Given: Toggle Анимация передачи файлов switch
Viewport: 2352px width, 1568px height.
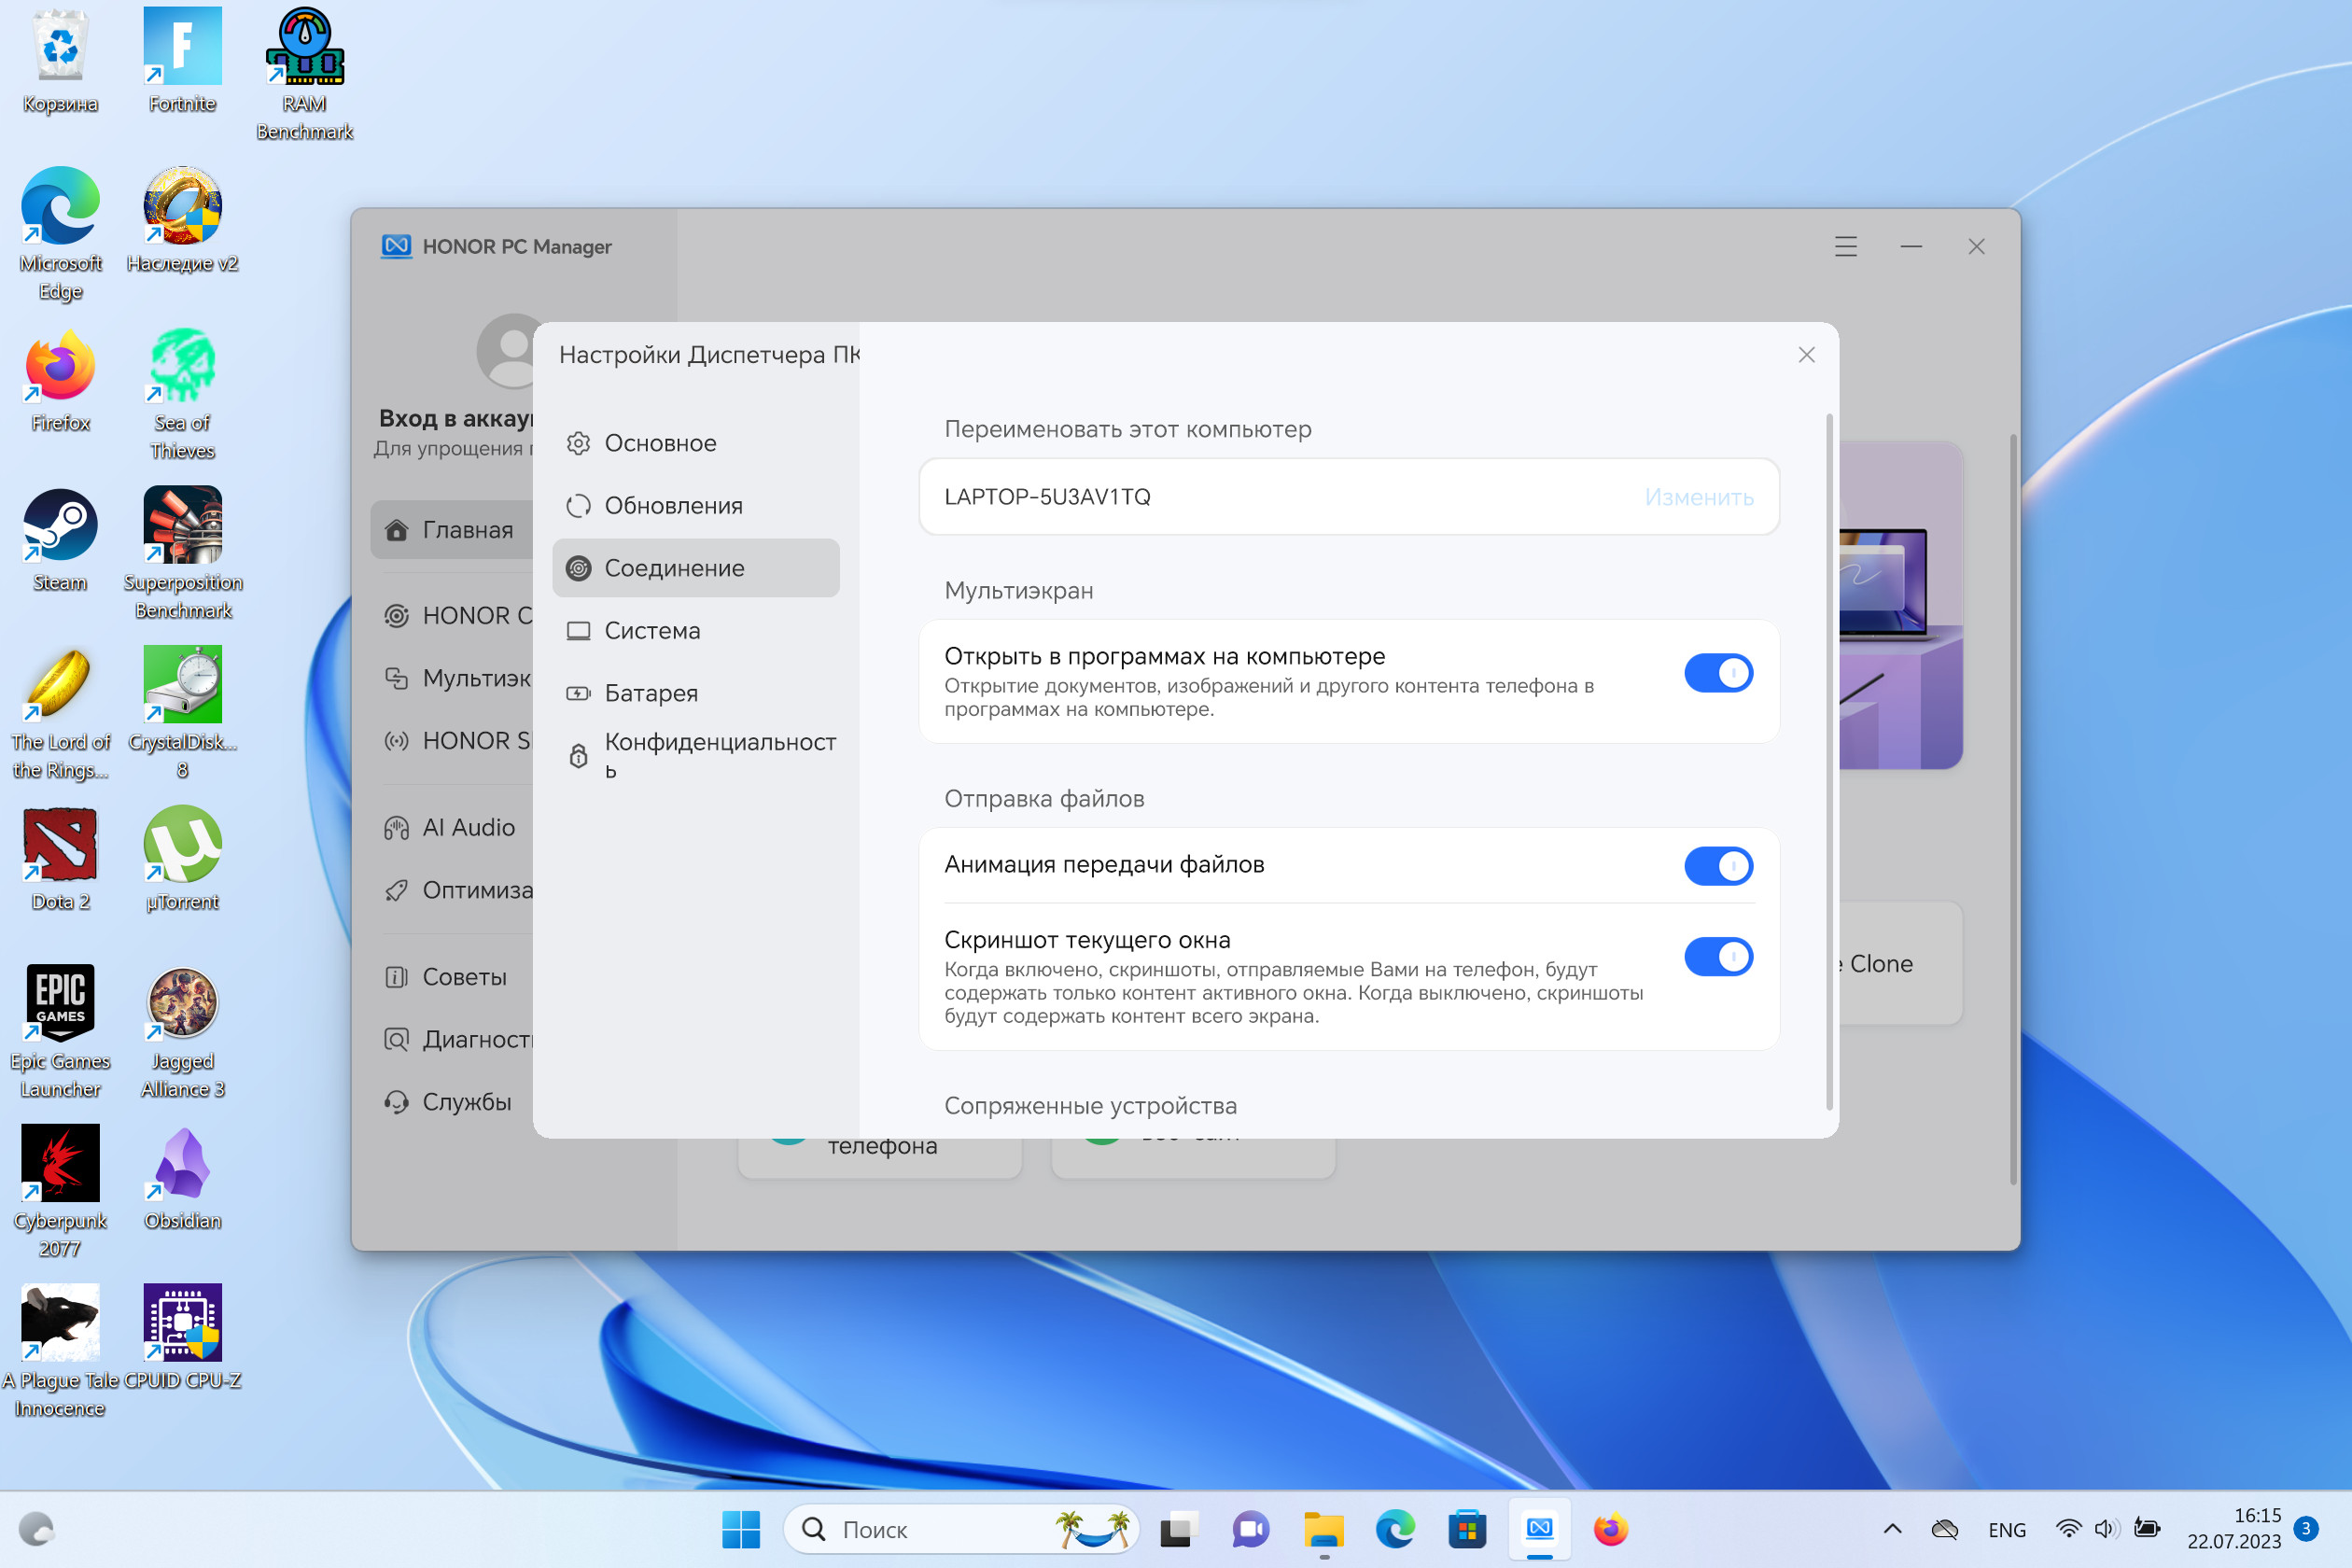Looking at the screenshot, I should [1718, 866].
